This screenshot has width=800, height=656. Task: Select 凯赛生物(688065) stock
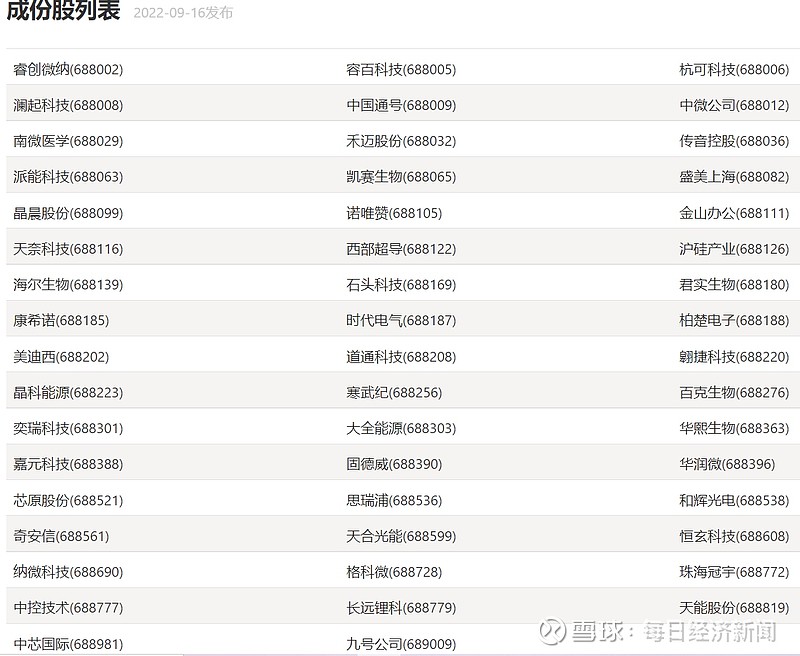click(401, 176)
